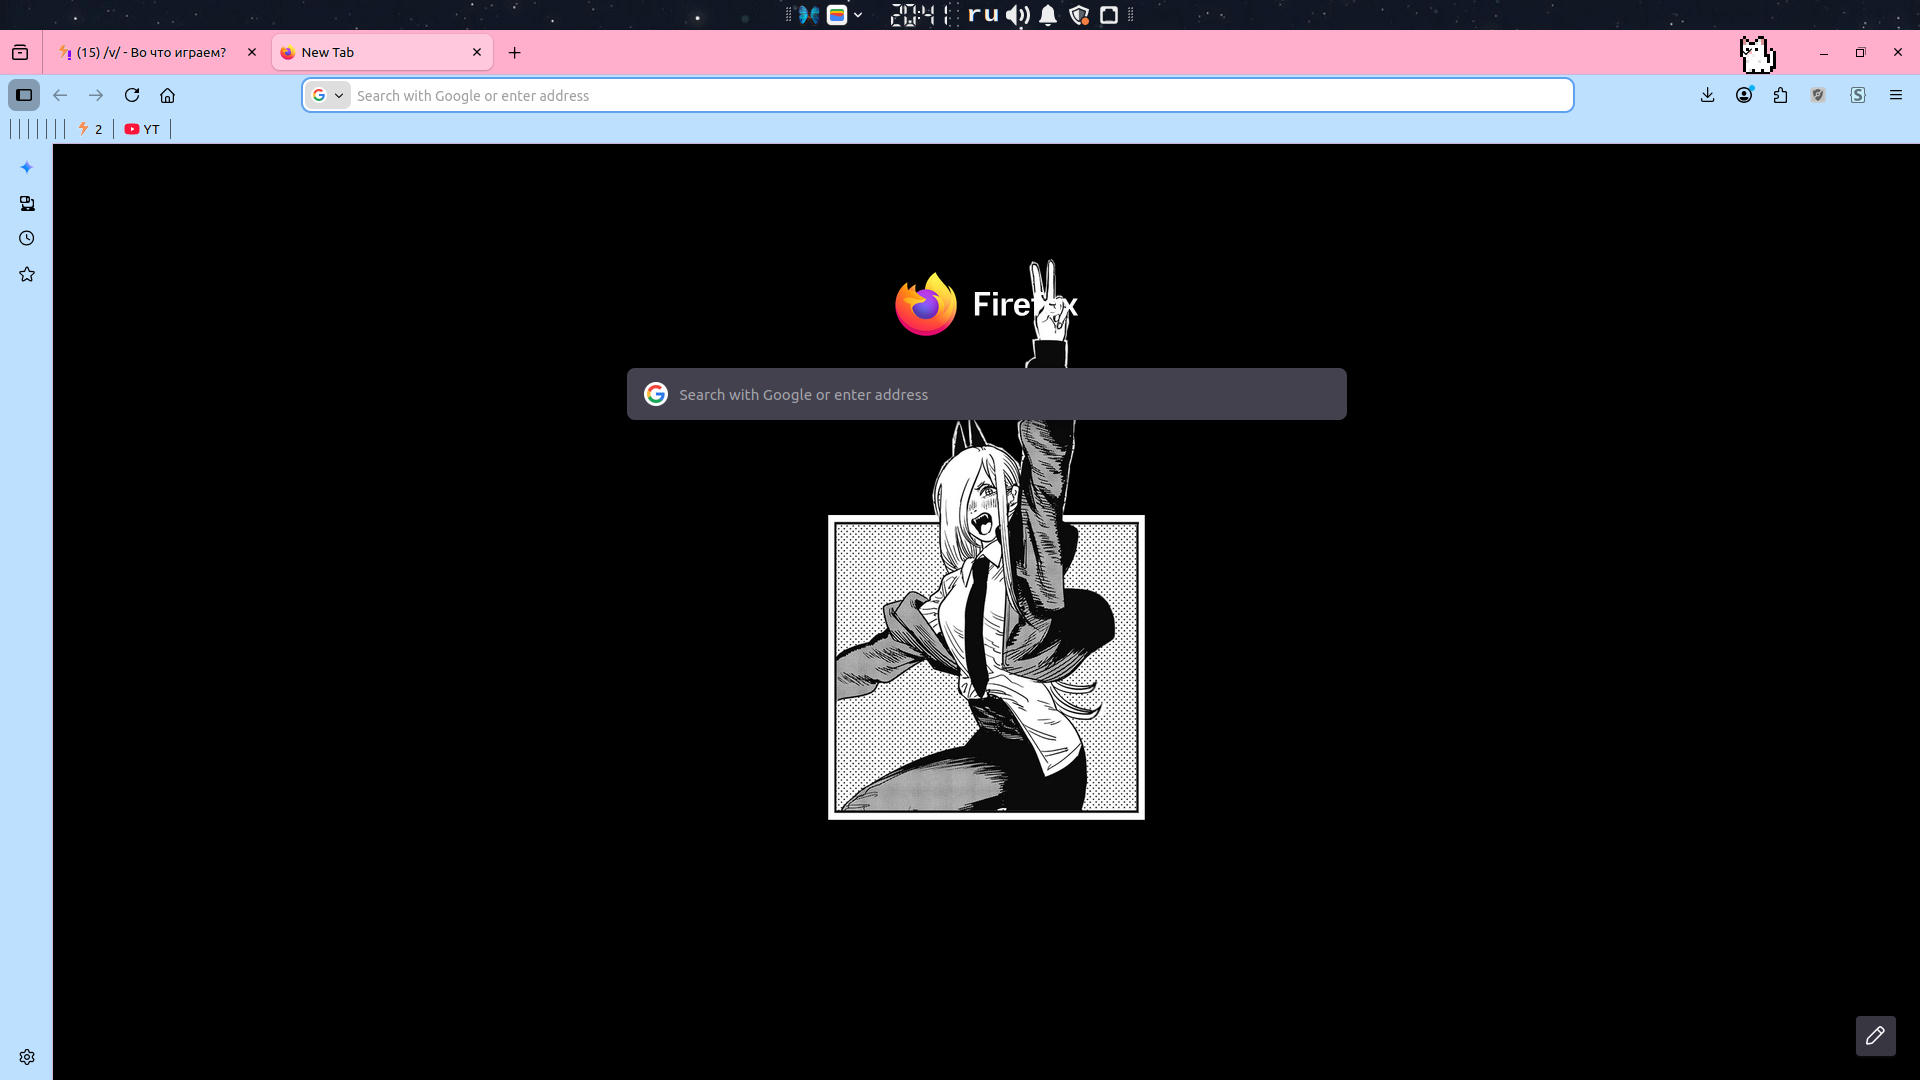Click the Google search box on the page
The height and width of the screenshot is (1080, 1920).
986,394
